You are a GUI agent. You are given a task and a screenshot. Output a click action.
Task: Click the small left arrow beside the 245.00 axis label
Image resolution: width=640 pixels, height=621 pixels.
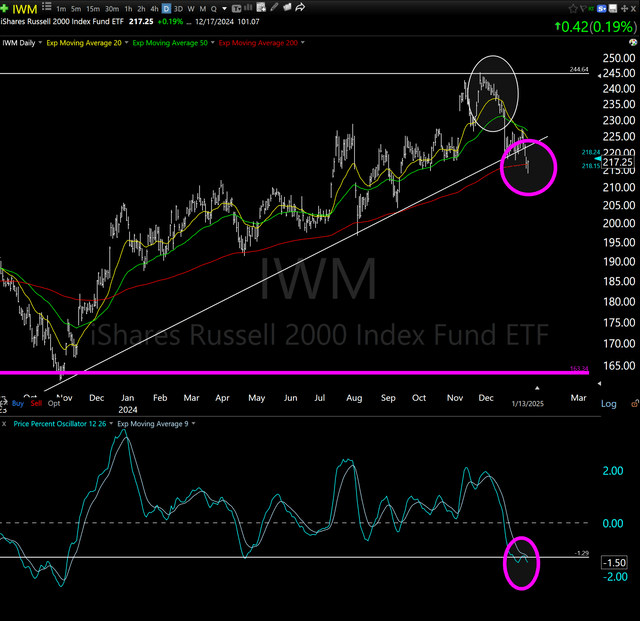[599, 76]
